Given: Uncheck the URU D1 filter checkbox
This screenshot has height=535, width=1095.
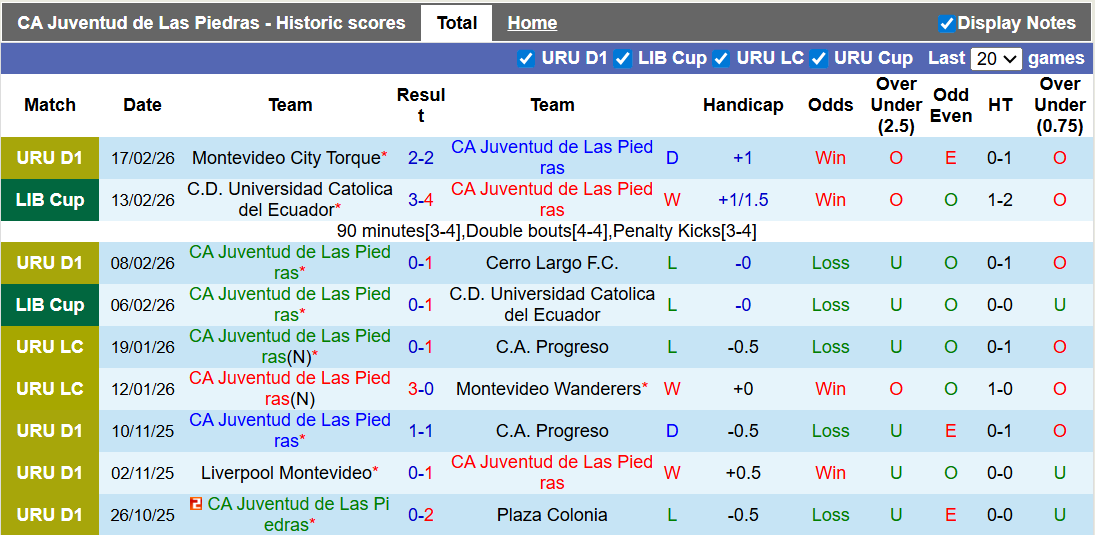Looking at the screenshot, I should click(526, 58).
